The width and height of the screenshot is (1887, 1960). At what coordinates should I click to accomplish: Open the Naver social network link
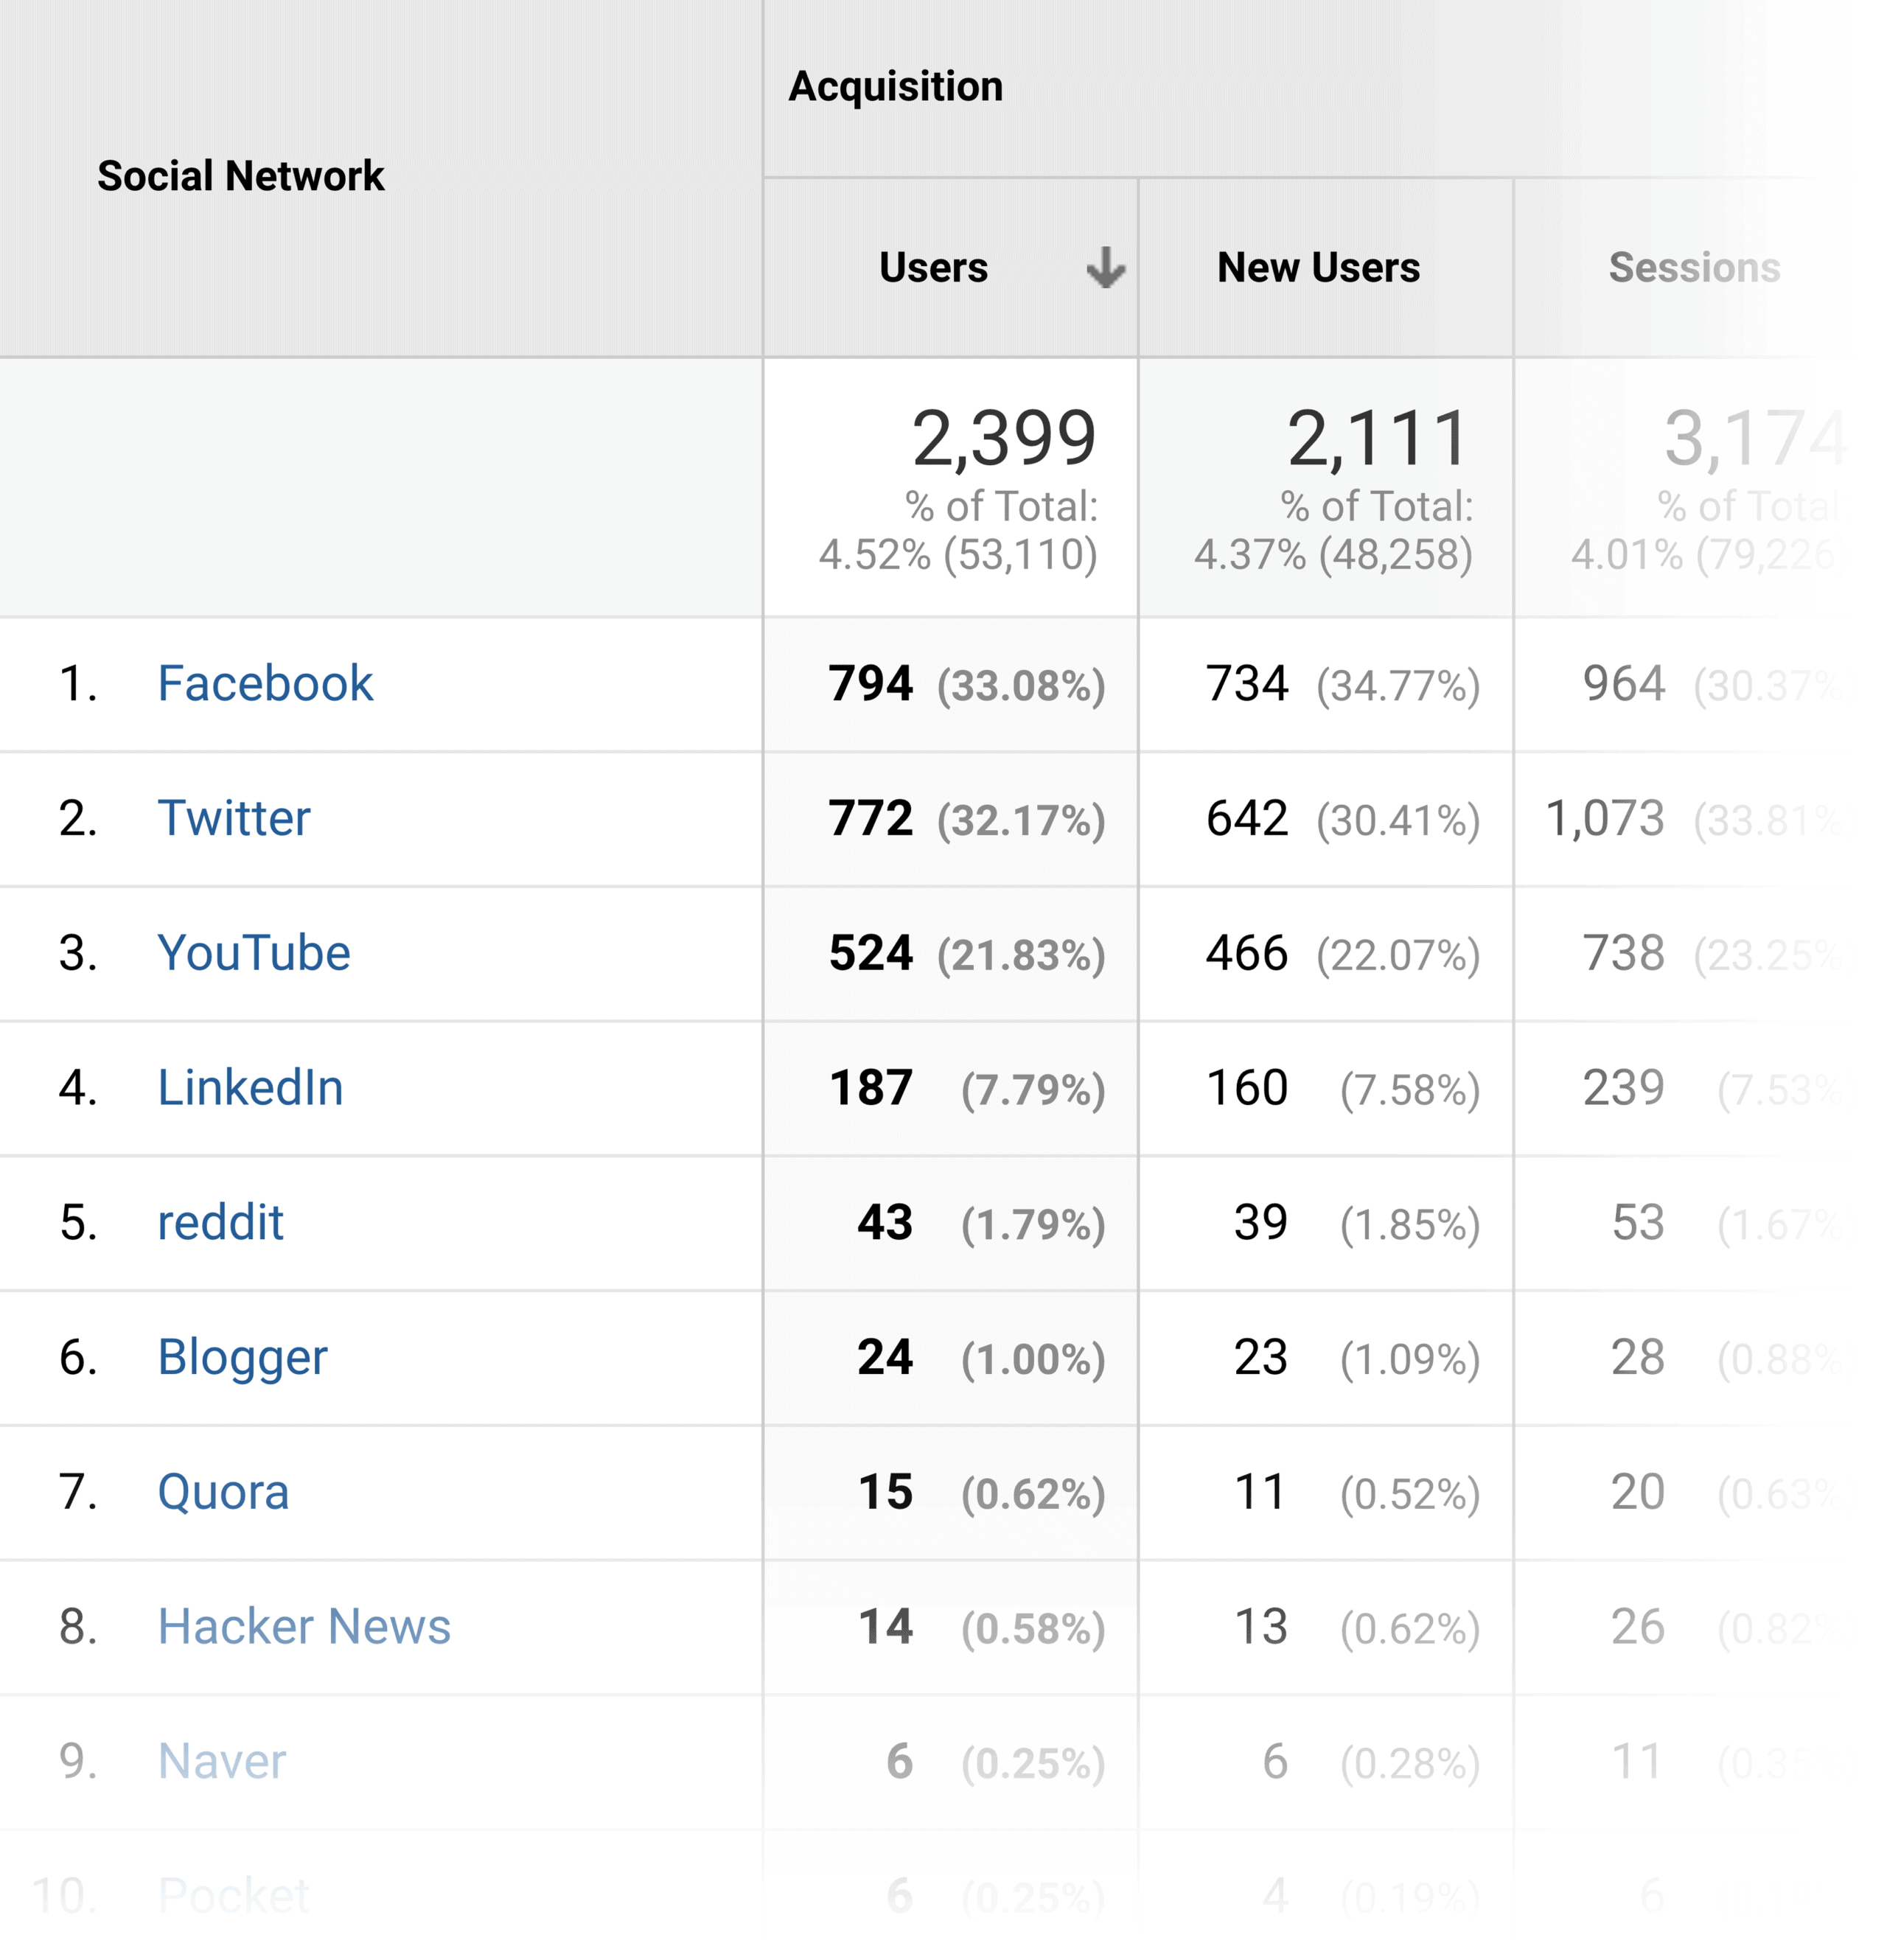coord(222,1761)
